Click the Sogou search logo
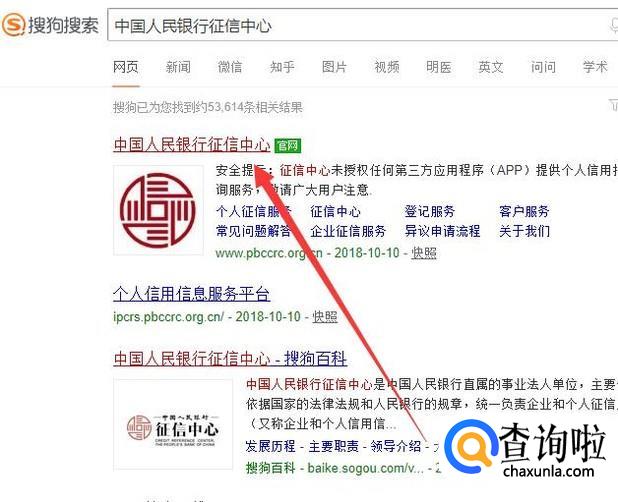618x502 pixels. coord(50,25)
